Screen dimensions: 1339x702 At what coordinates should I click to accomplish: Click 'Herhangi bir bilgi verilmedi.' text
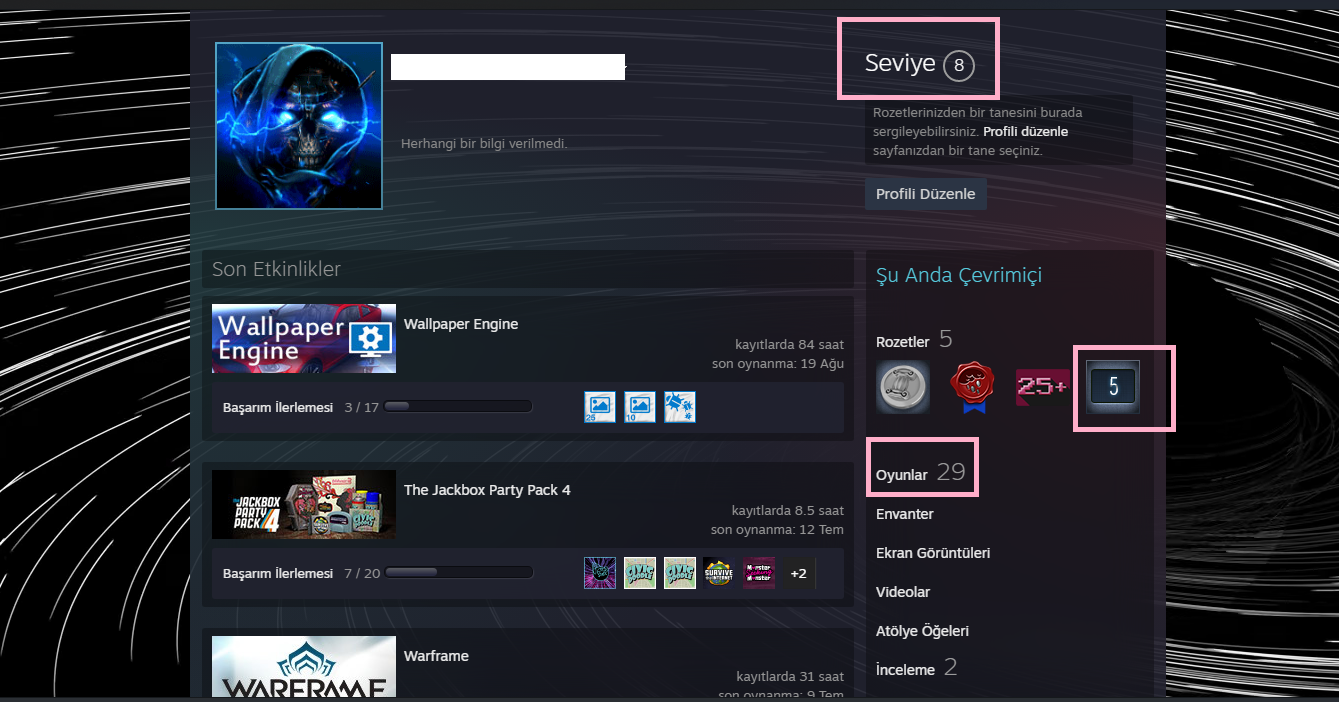[484, 144]
